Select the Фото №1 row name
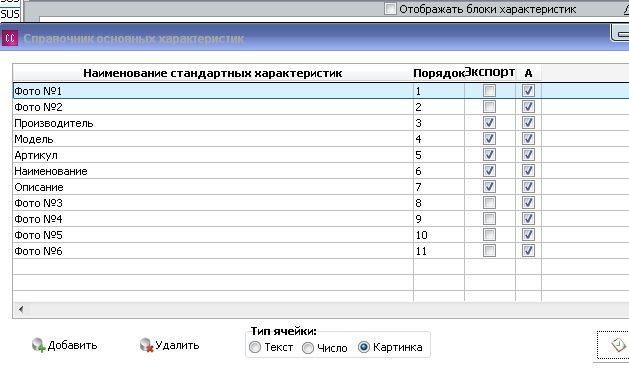 (x=38, y=91)
